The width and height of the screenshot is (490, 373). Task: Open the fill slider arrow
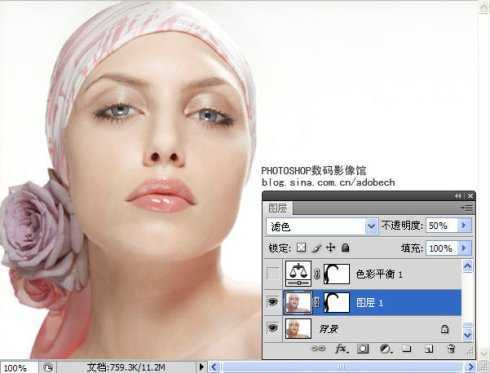[465, 248]
